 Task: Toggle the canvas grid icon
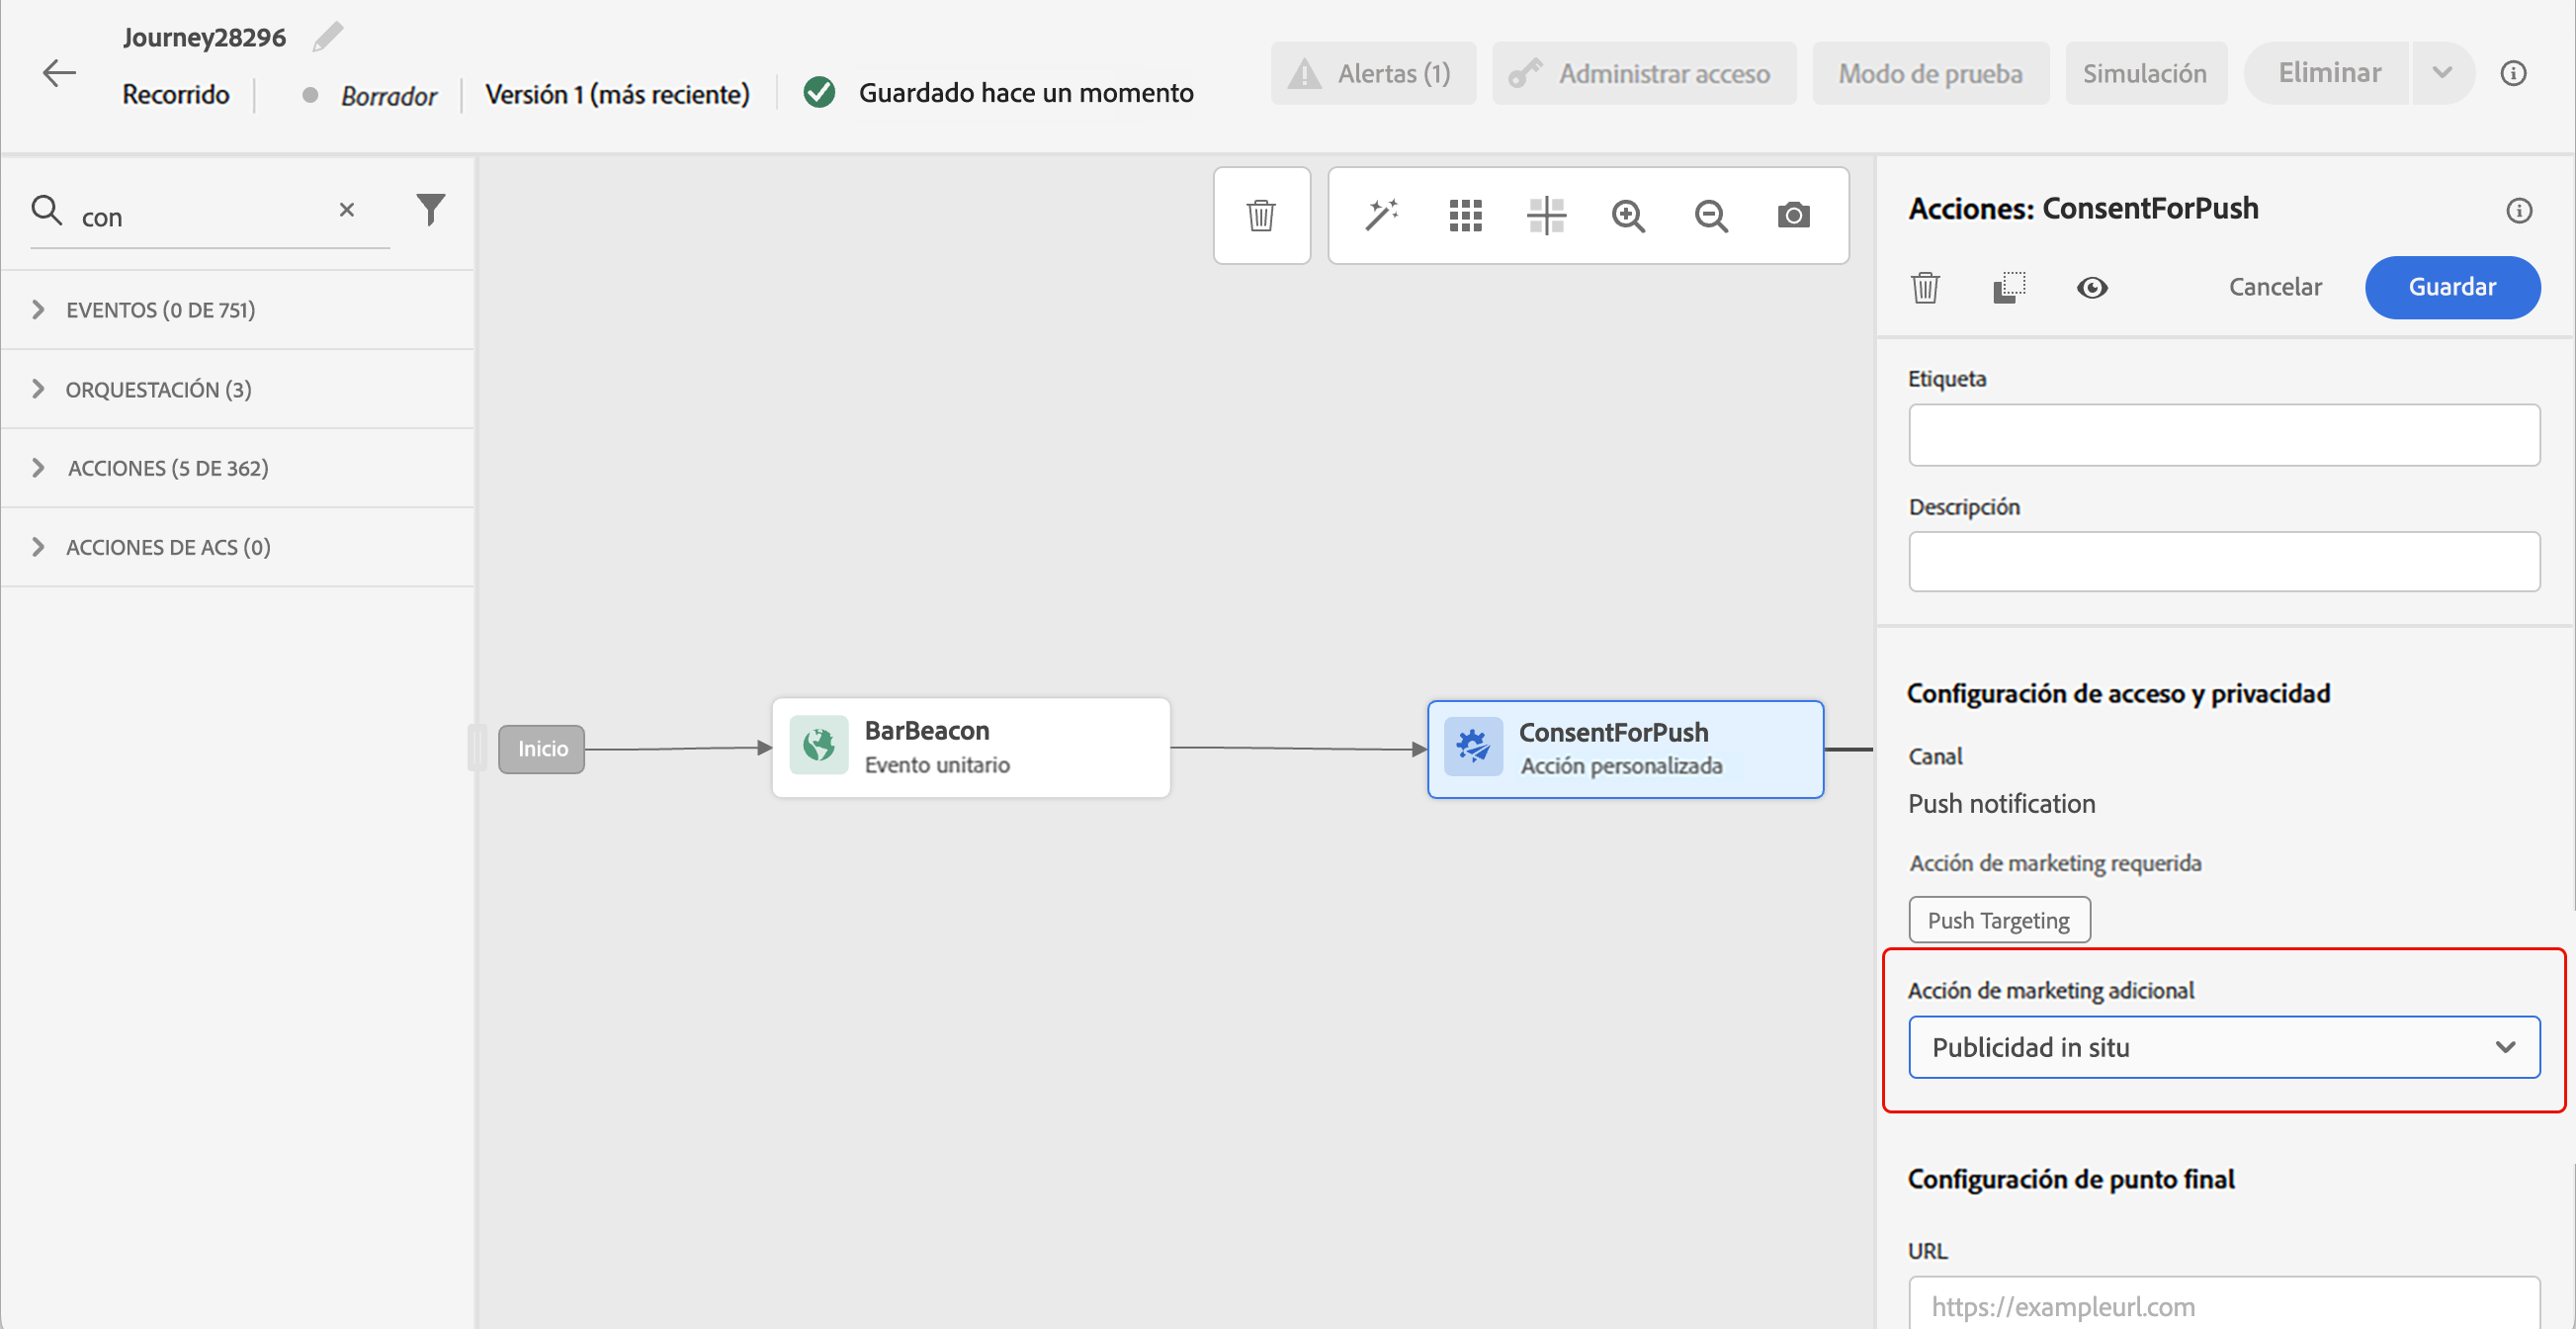1465,215
